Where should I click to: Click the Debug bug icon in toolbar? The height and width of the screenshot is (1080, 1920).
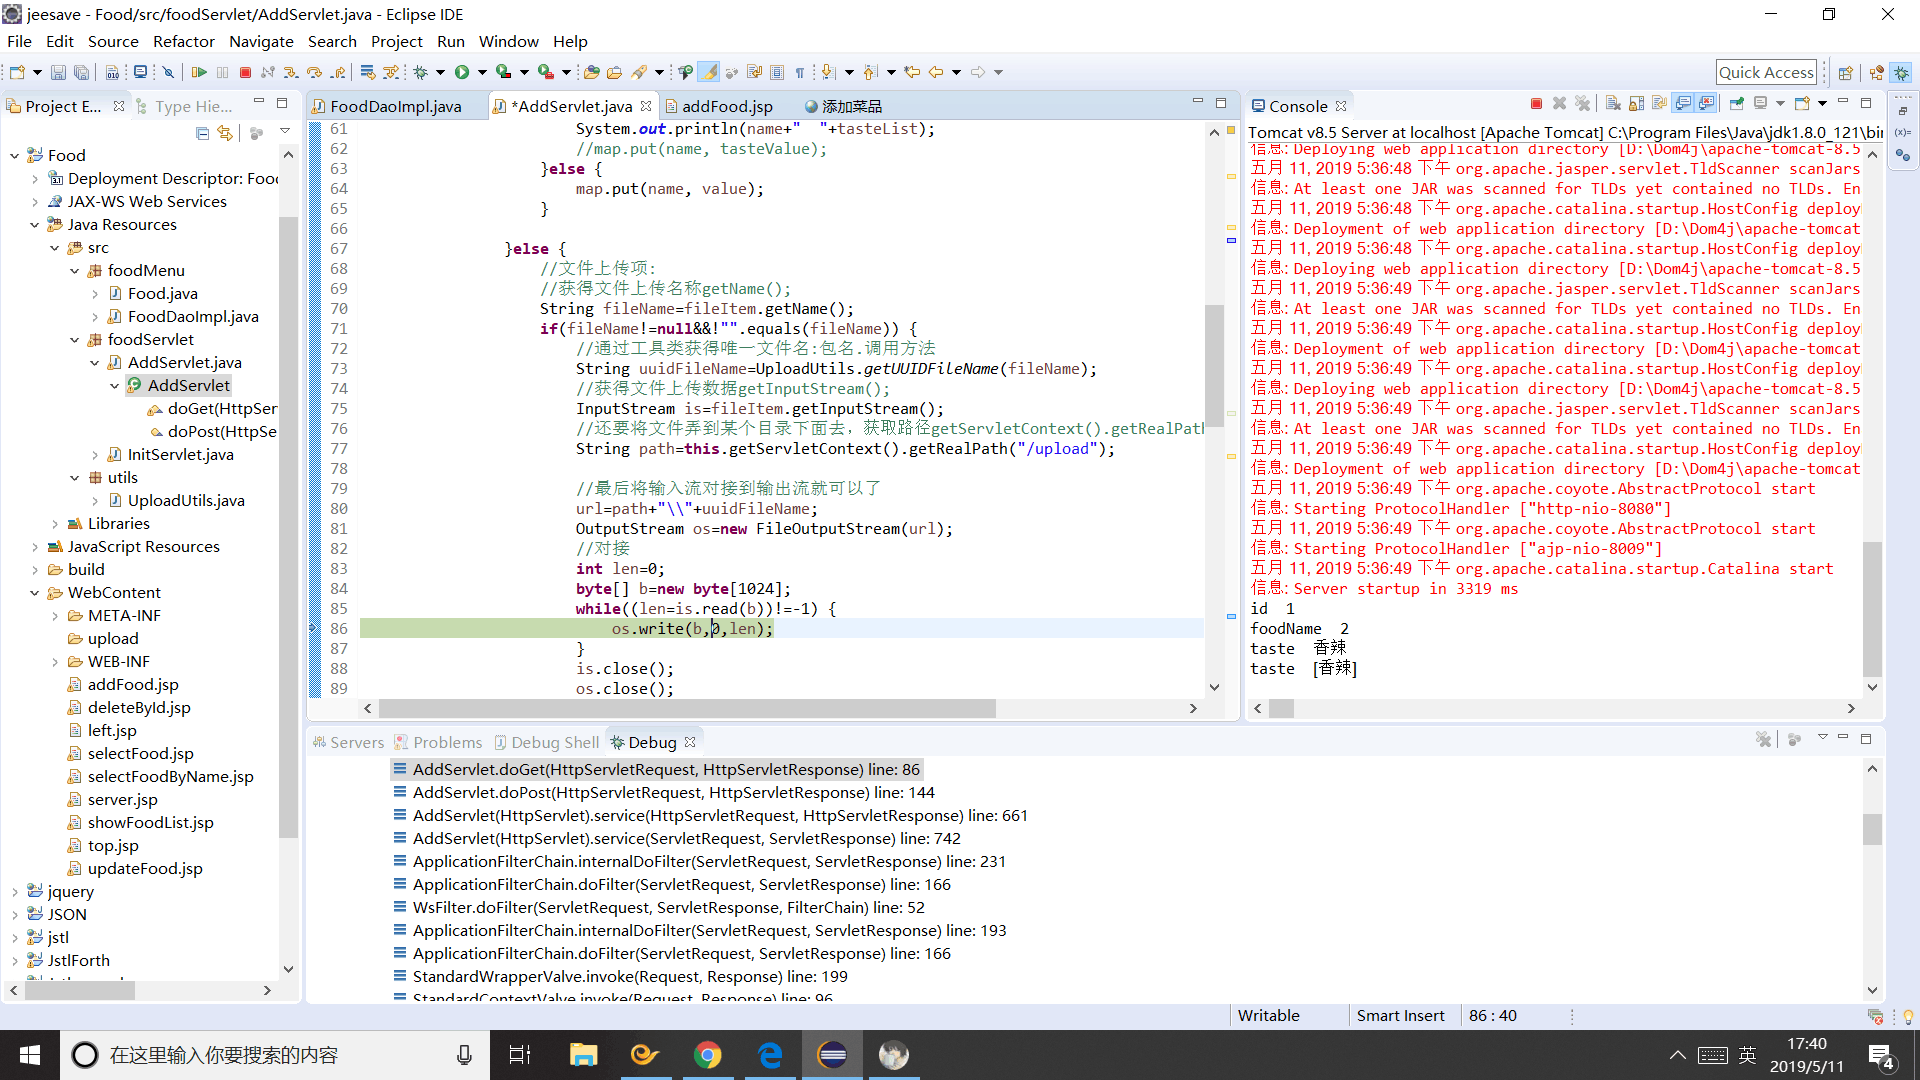[x=421, y=72]
